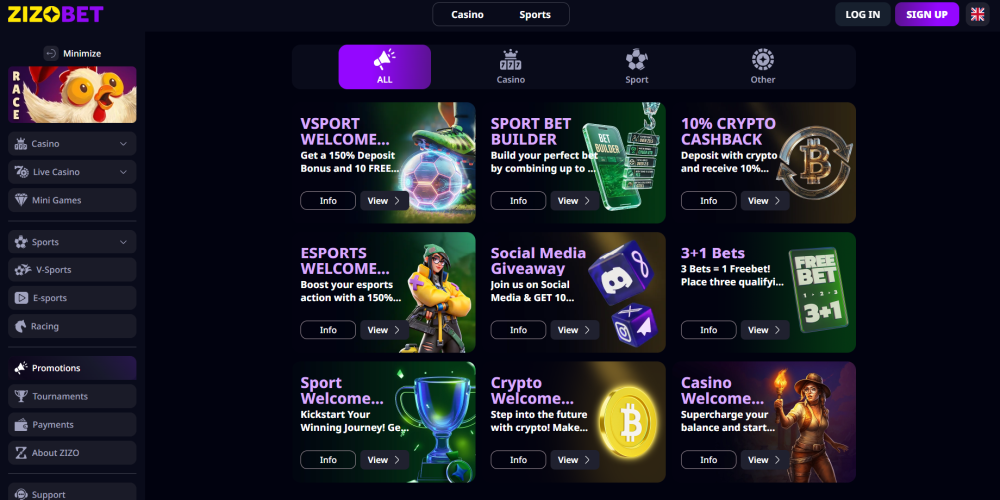Click the Racing horse icon
This screenshot has height=500, width=1000.
pyautogui.click(x=21, y=326)
